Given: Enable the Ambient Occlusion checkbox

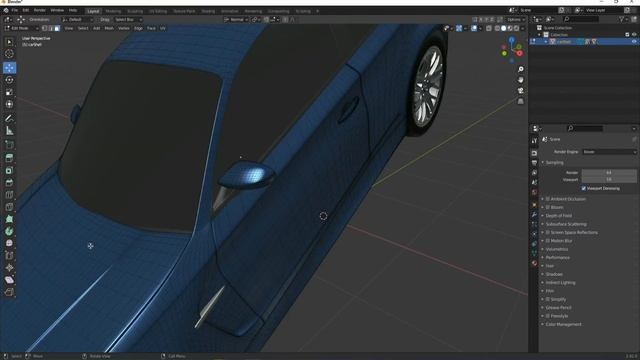Looking at the screenshot, I should [x=548, y=199].
